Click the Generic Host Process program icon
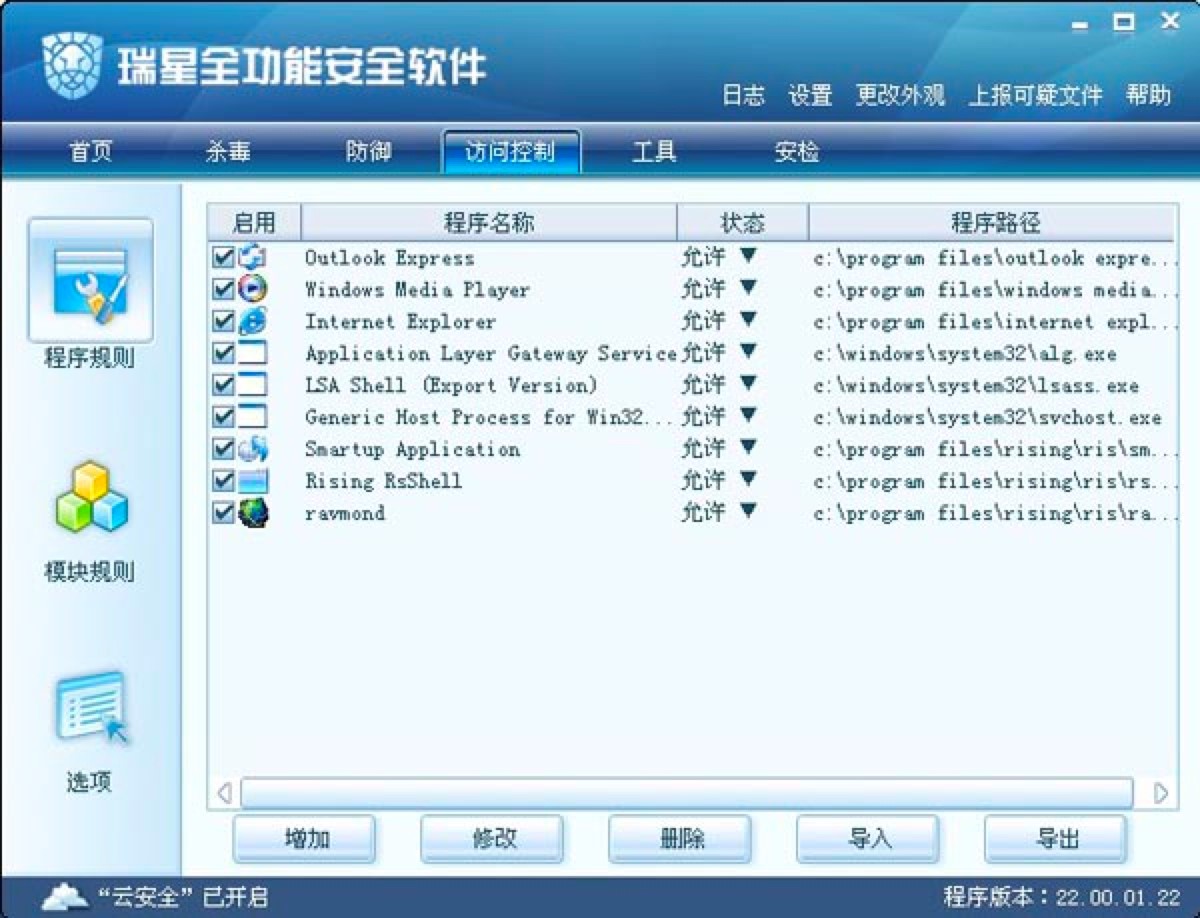 [253, 418]
